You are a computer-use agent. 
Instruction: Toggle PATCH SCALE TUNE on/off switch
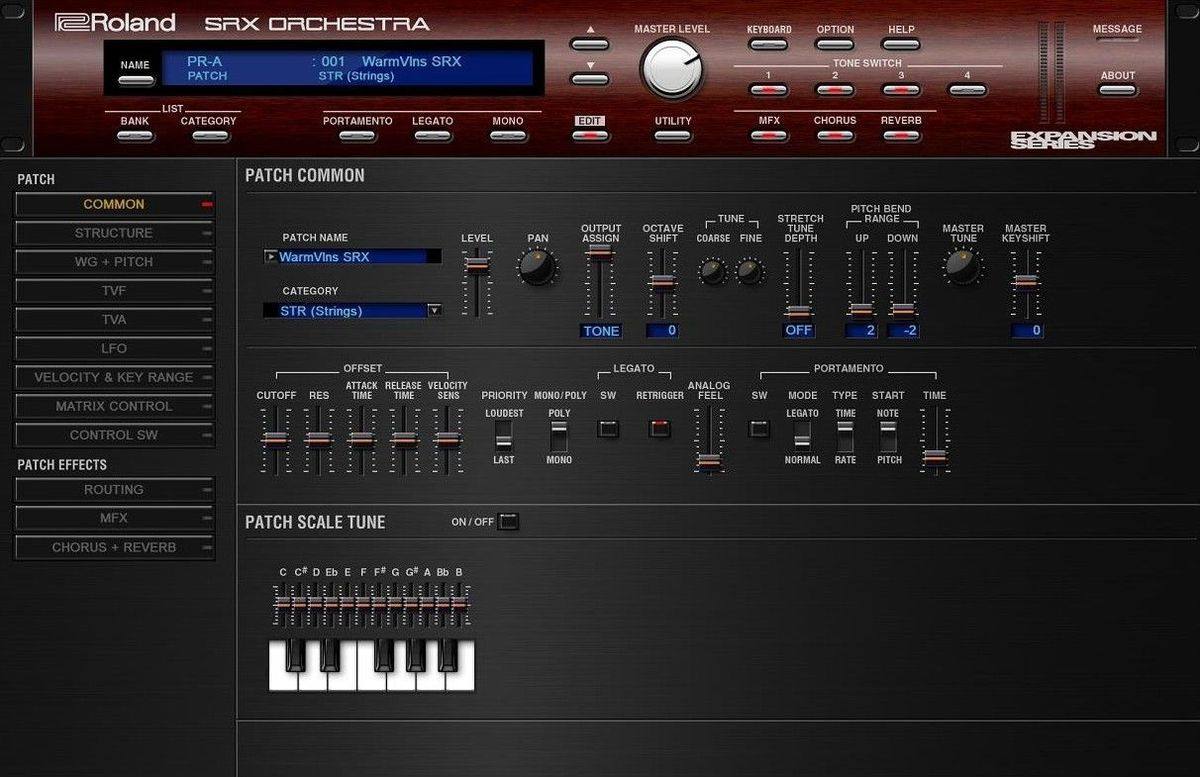click(508, 521)
